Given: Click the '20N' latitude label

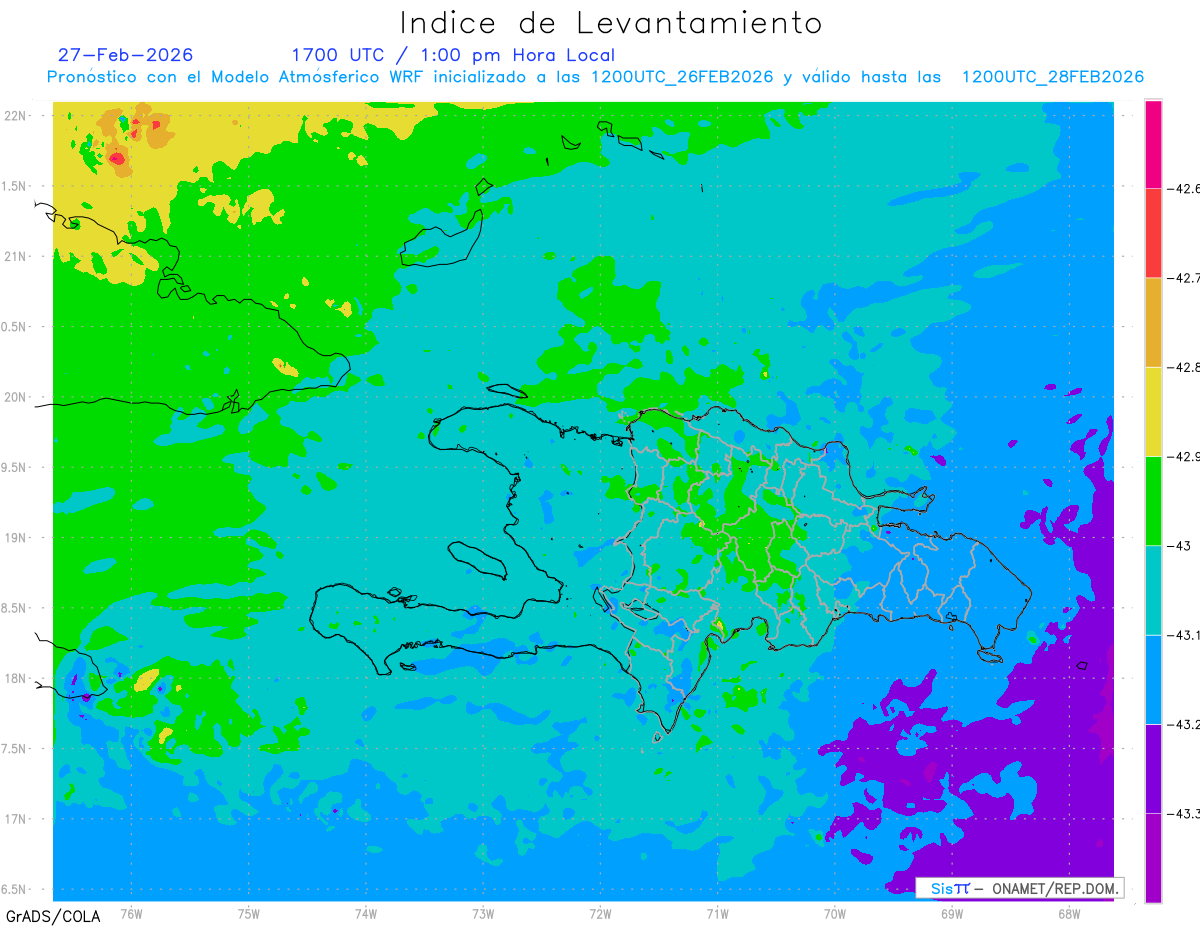Looking at the screenshot, I should (x=17, y=397).
